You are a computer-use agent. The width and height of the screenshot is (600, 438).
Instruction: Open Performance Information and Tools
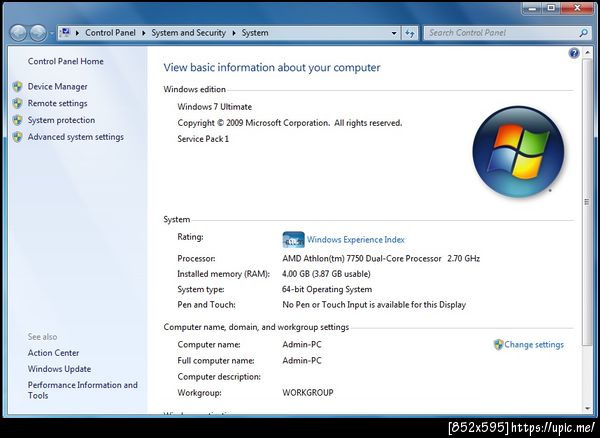coord(82,390)
